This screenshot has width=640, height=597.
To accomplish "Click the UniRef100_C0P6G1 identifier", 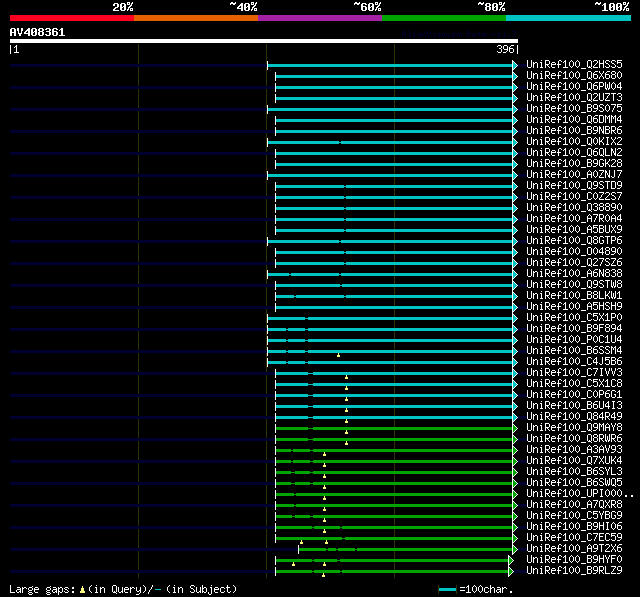I will [x=574, y=395].
